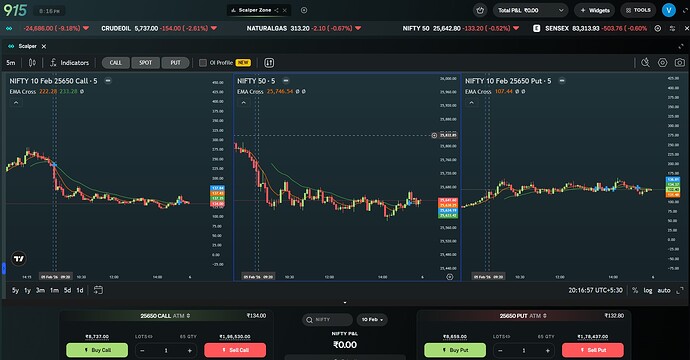Image resolution: width=690 pixels, height=360 pixels.
Task: Enable the OI Profile checkbox
Action: [203, 63]
